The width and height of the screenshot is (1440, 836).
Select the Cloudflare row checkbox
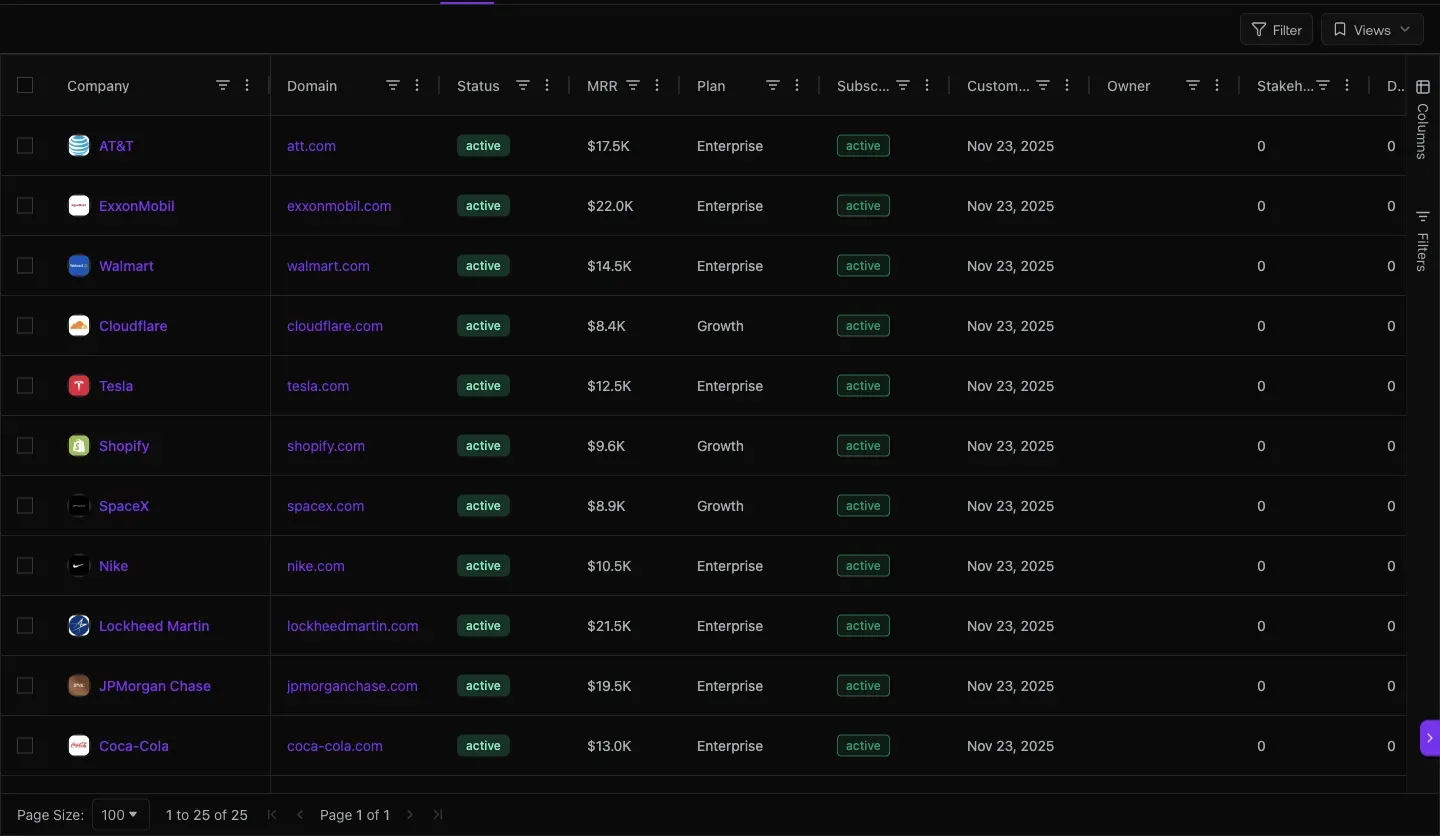25,326
